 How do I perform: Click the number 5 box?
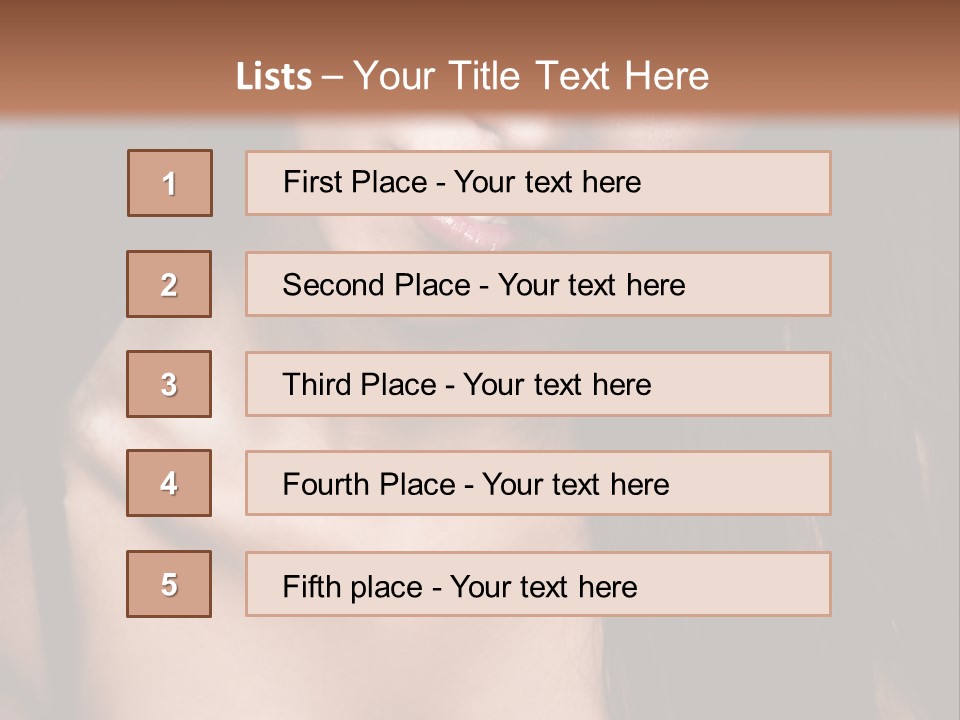(169, 584)
